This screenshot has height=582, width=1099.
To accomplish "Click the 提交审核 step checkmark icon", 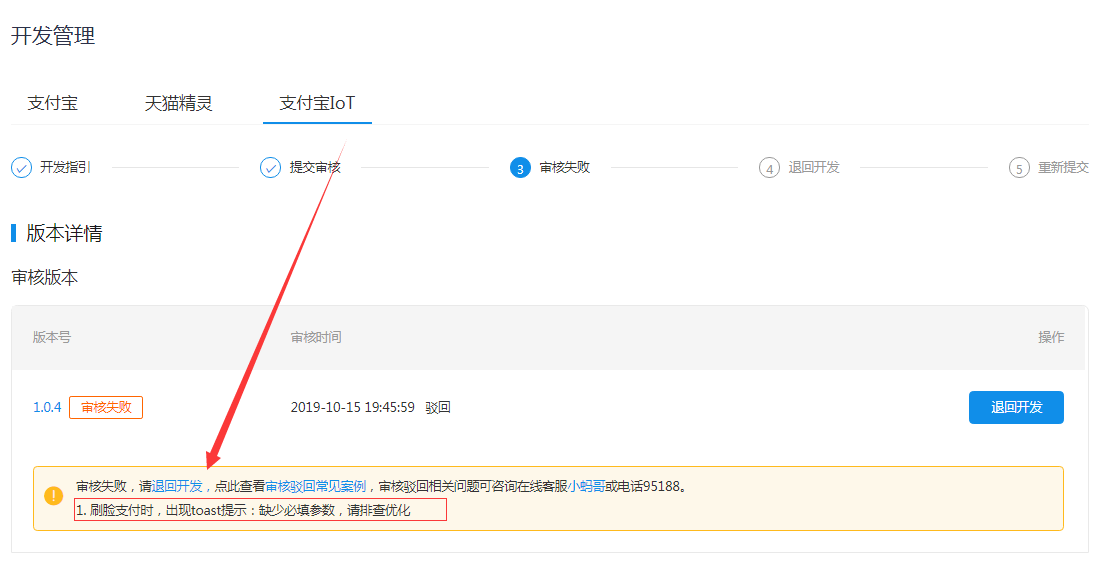I will click(271, 168).
